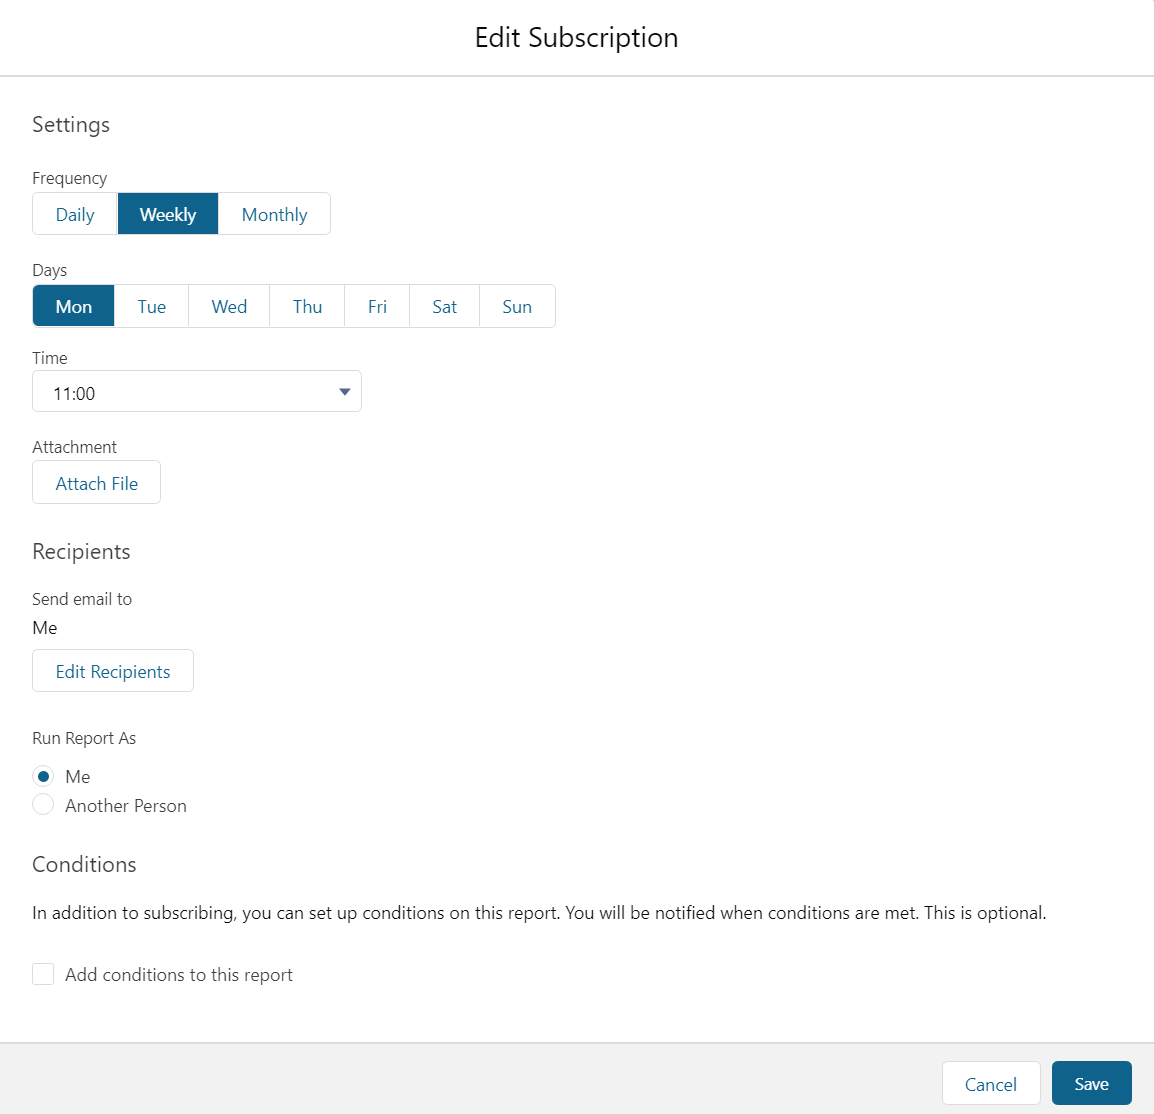1154x1114 pixels.
Task: Select Tue in the Days row
Action: click(152, 306)
